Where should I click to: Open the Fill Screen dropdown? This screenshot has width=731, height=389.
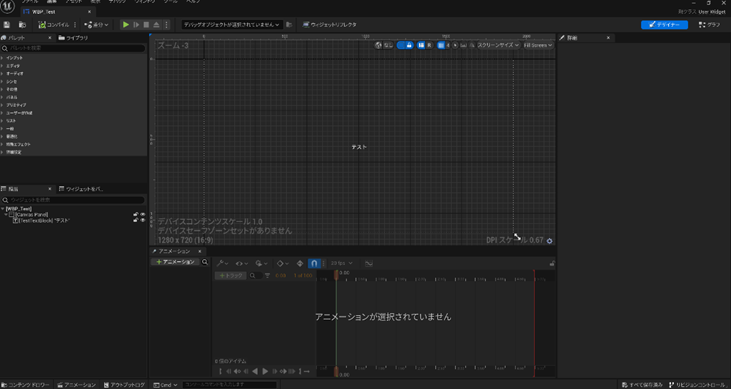tap(538, 45)
